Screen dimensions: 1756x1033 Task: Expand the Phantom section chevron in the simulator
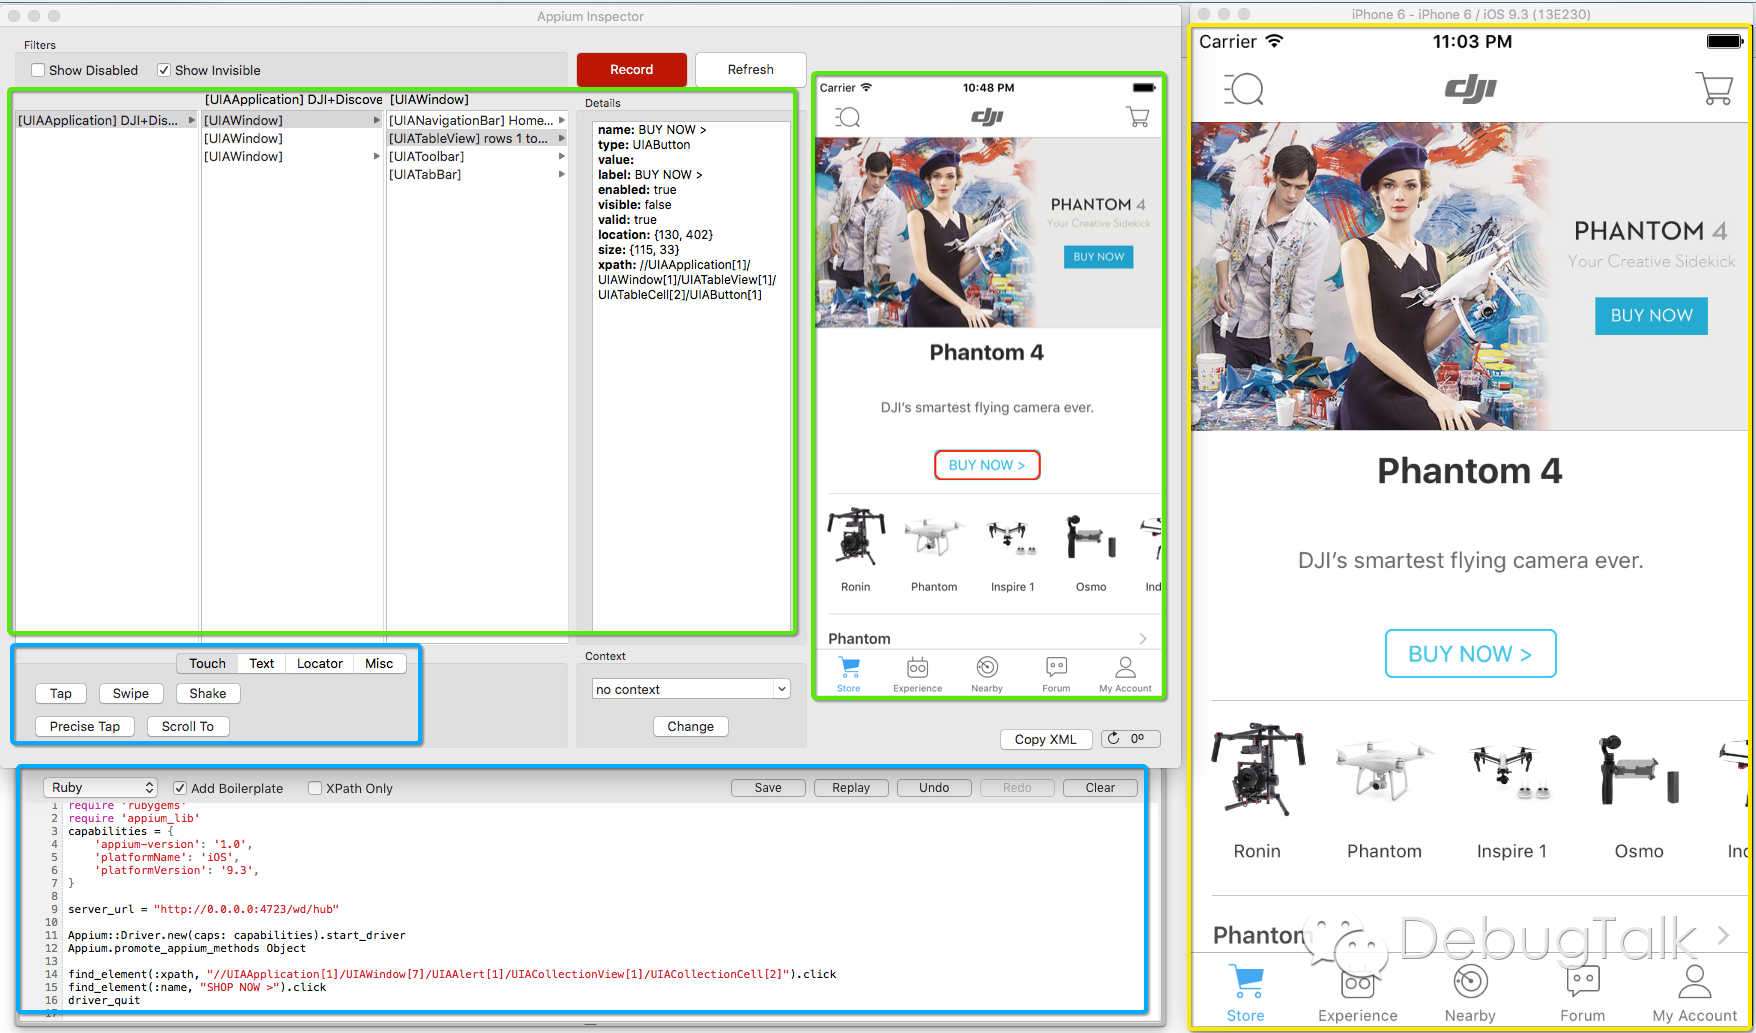pos(1723,935)
